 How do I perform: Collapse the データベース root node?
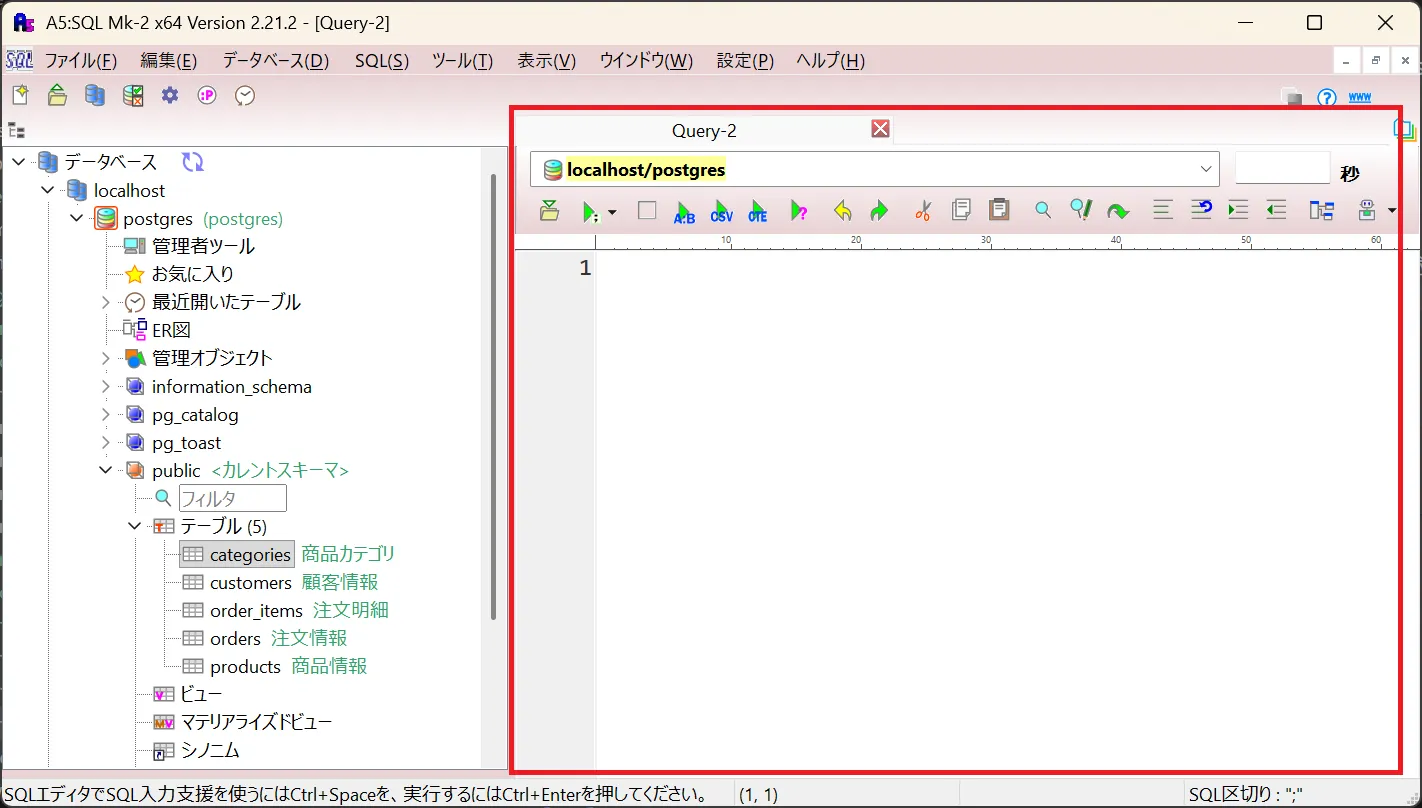[19, 162]
